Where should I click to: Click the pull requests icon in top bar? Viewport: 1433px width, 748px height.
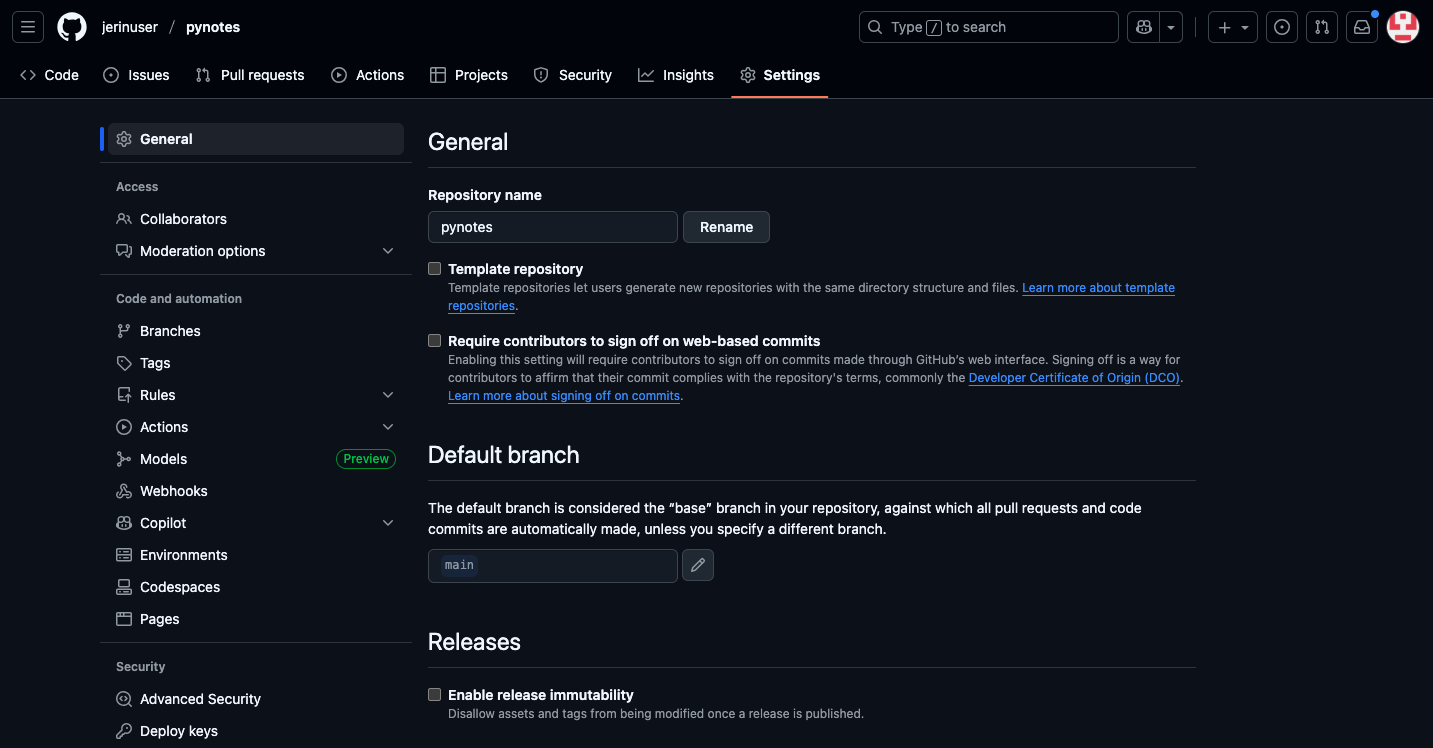[1322, 27]
